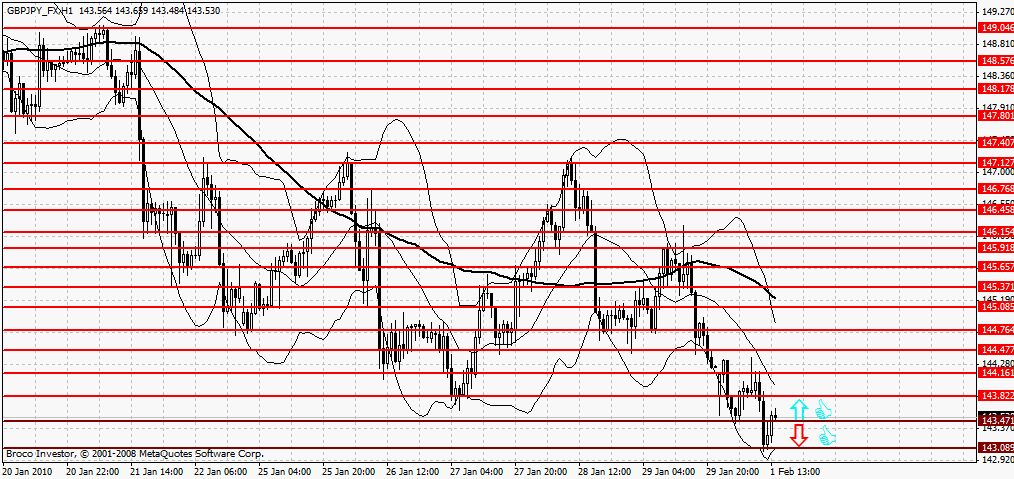
Task: Select thumbs-up icon beside the up arrow
Action: point(823,410)
